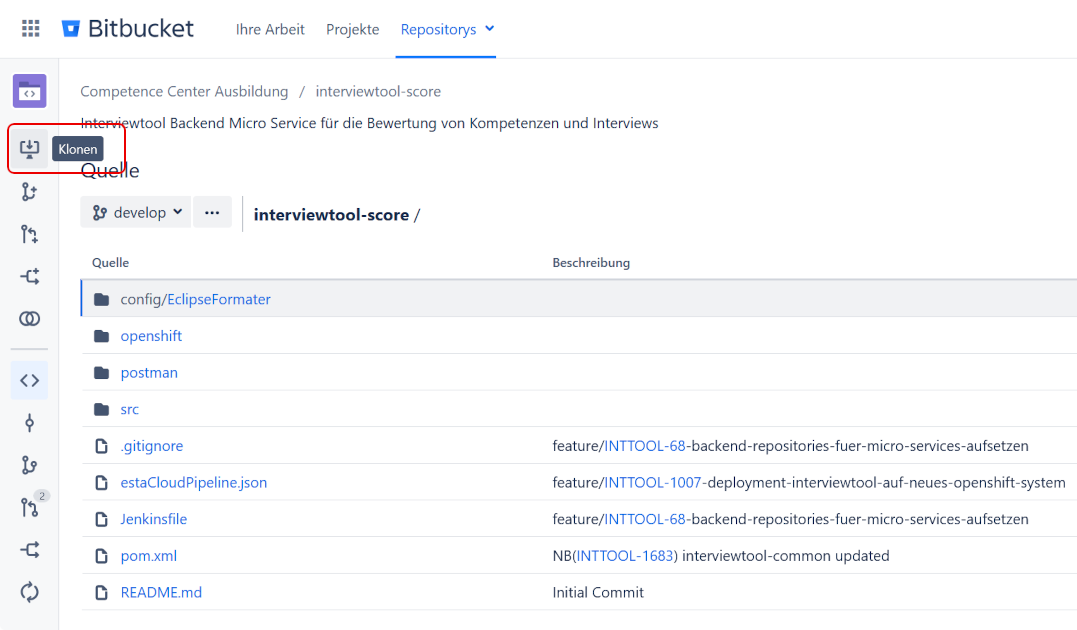Click the Bitbucket logo
The height and width of the screenshot is (630, 1077).
pyautogui.click(x=128, y=28)
